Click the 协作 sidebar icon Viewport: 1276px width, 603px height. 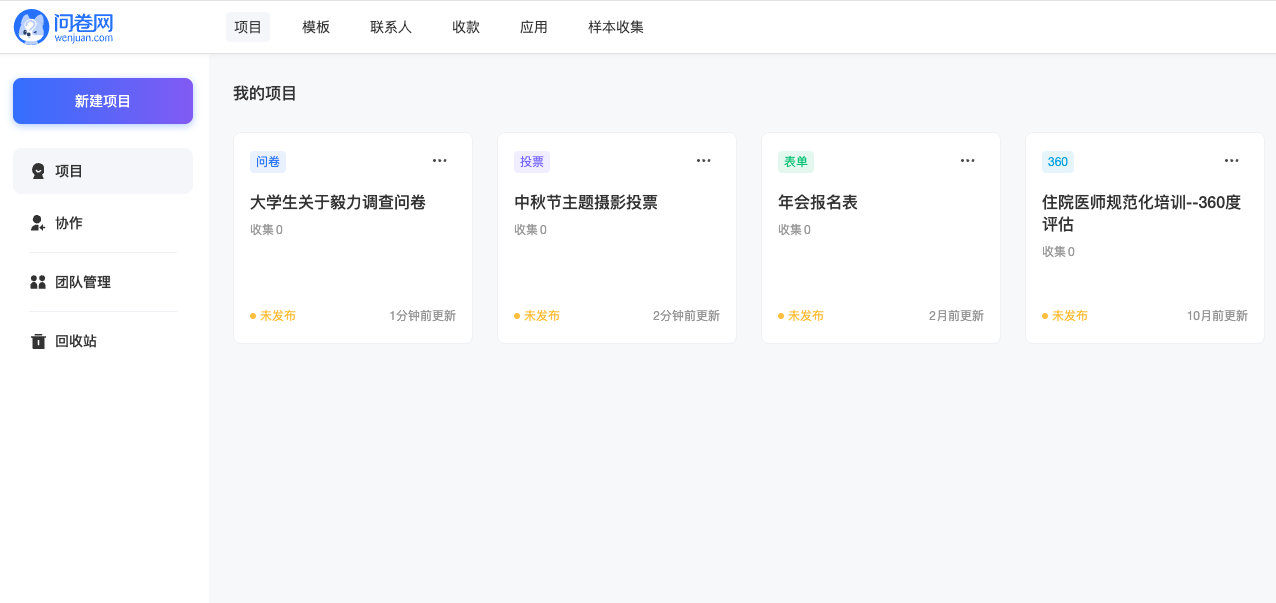coord(38,223)
